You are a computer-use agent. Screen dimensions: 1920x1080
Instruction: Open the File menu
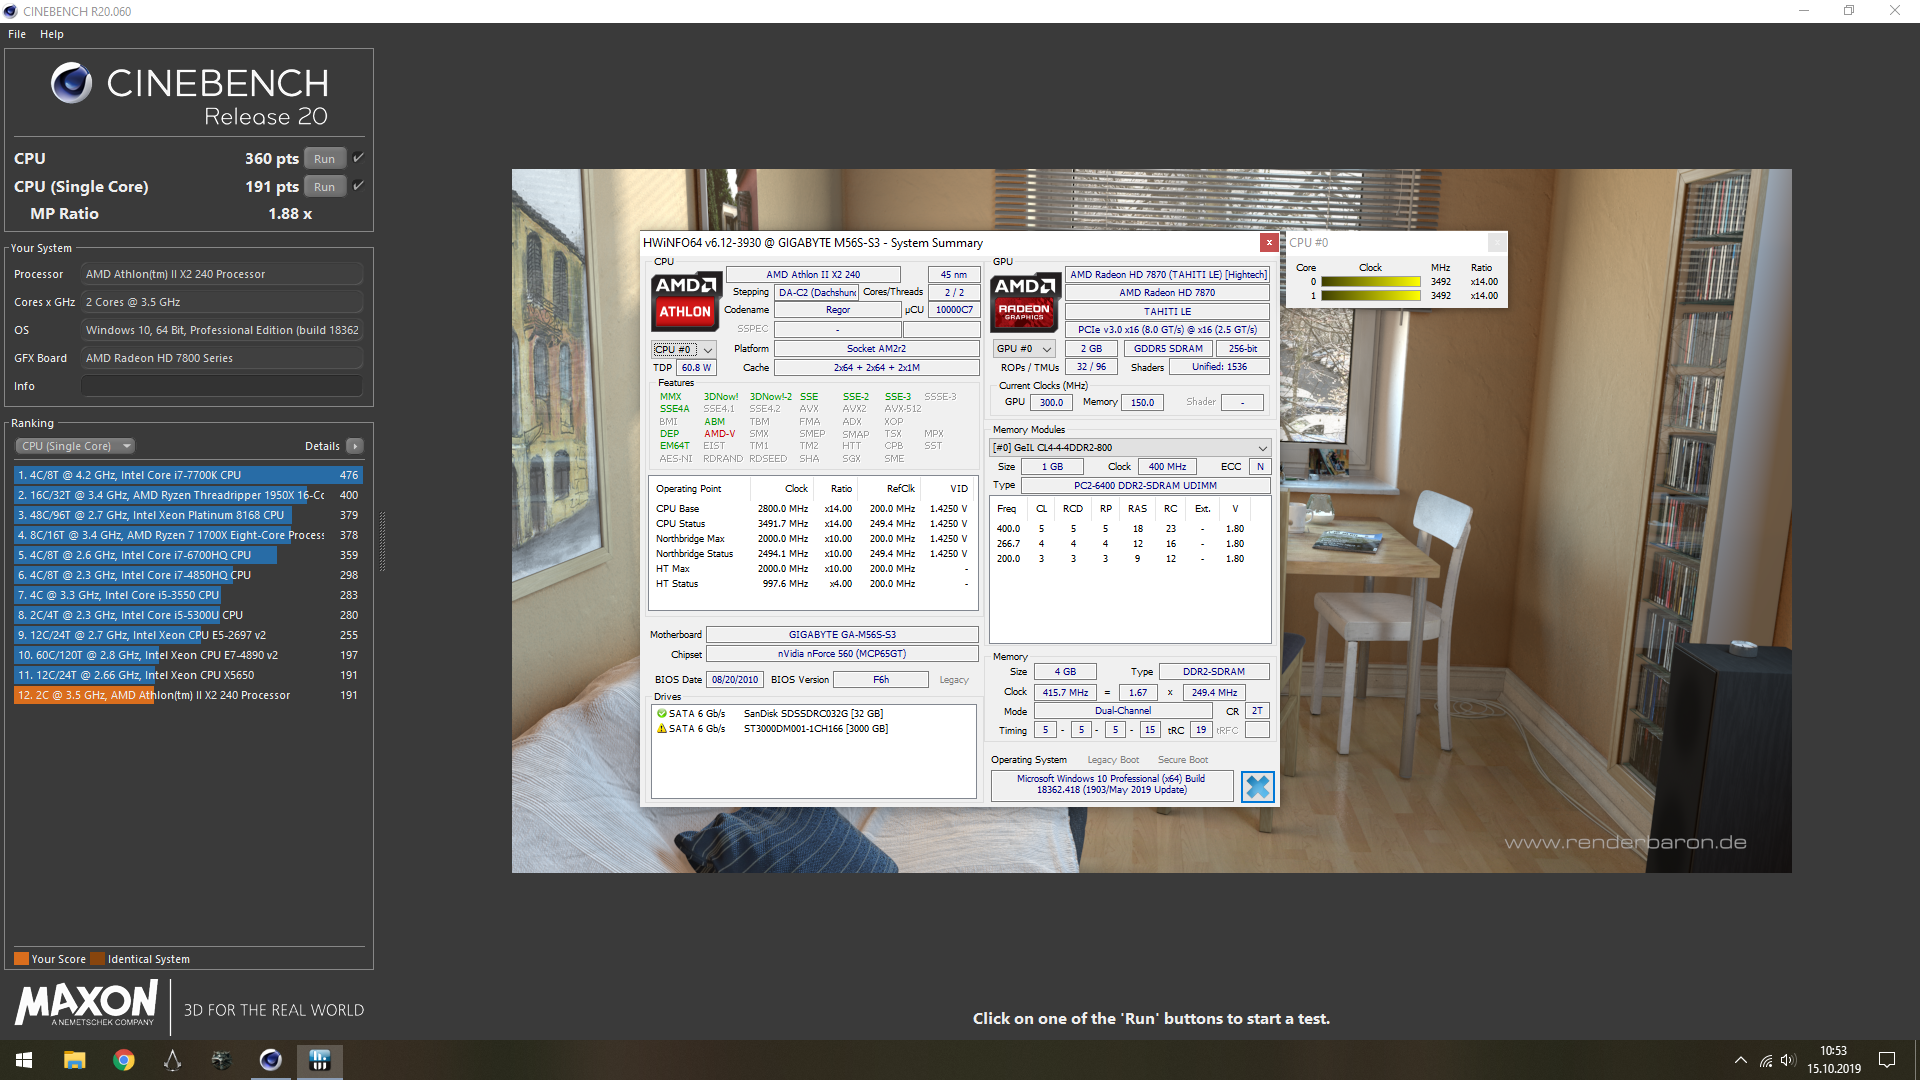click(17, 34)
